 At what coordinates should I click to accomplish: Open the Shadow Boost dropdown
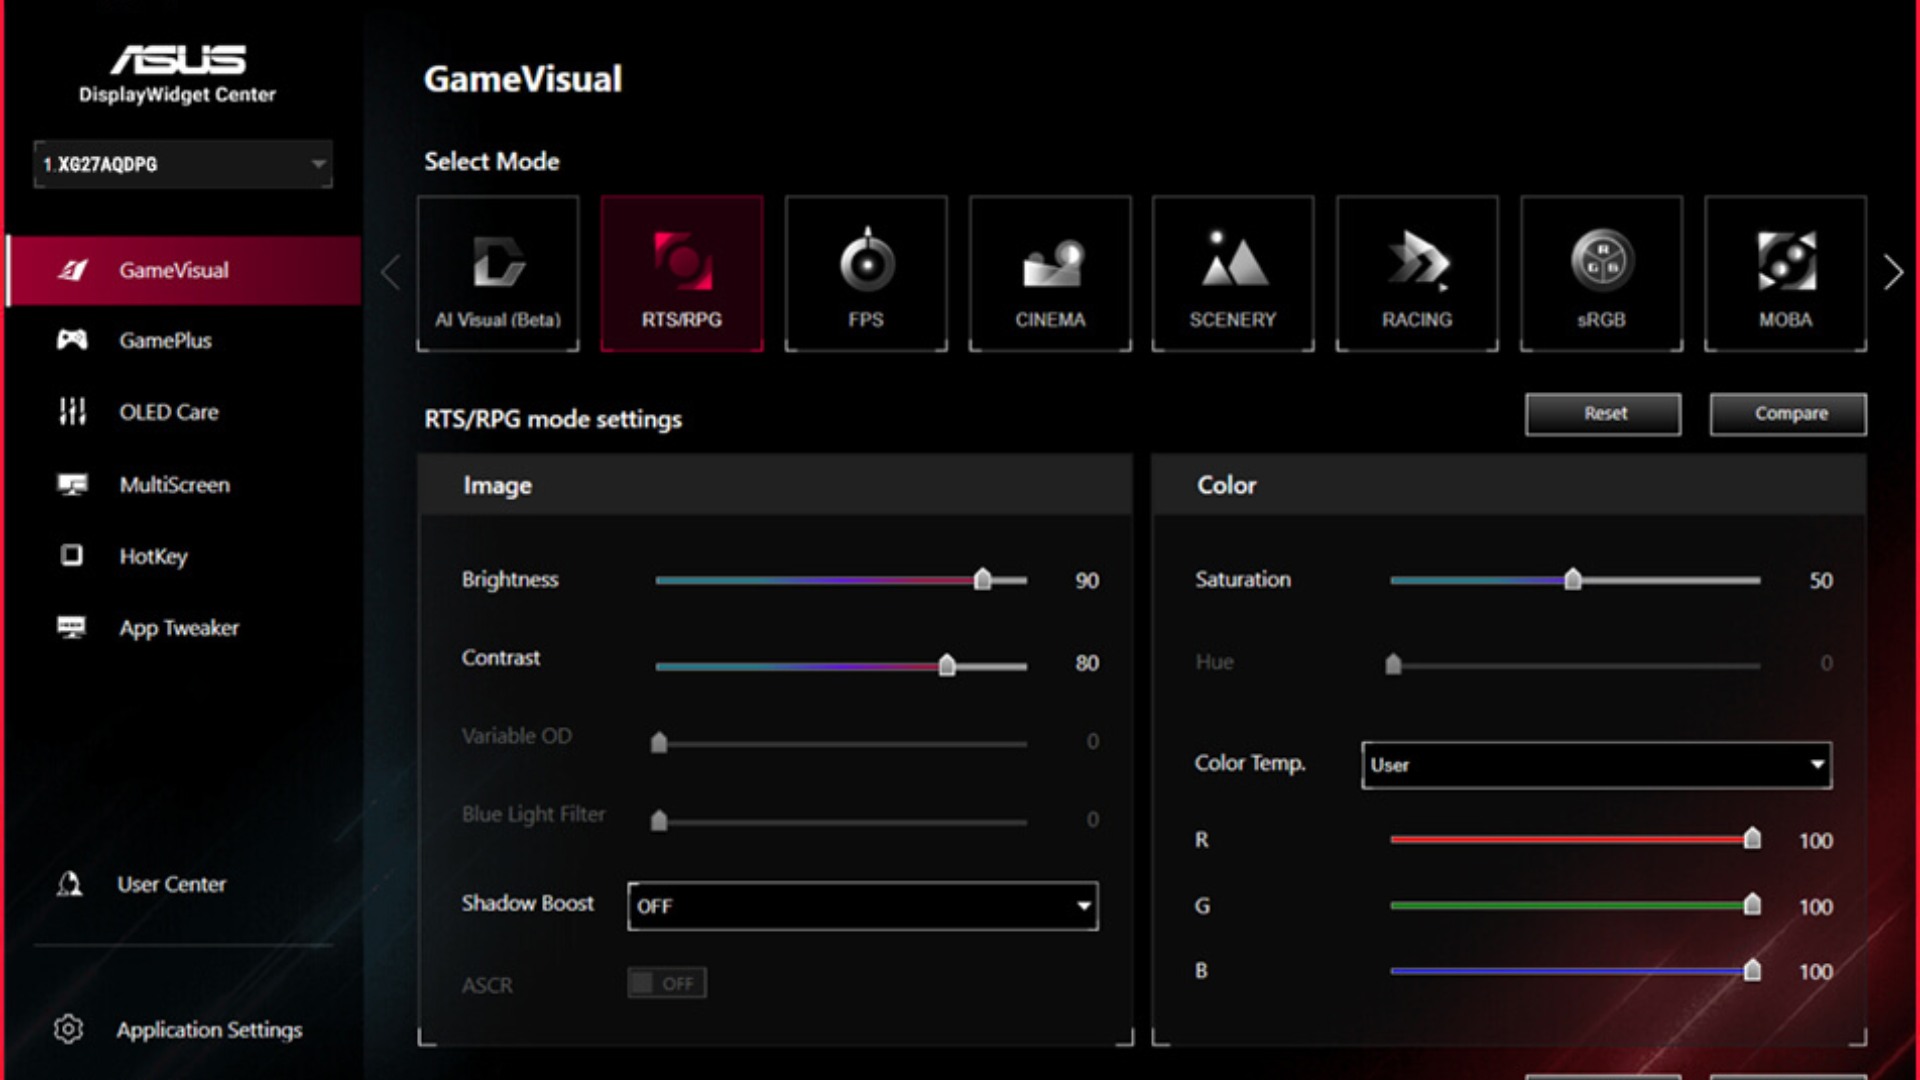pos(861,906)
